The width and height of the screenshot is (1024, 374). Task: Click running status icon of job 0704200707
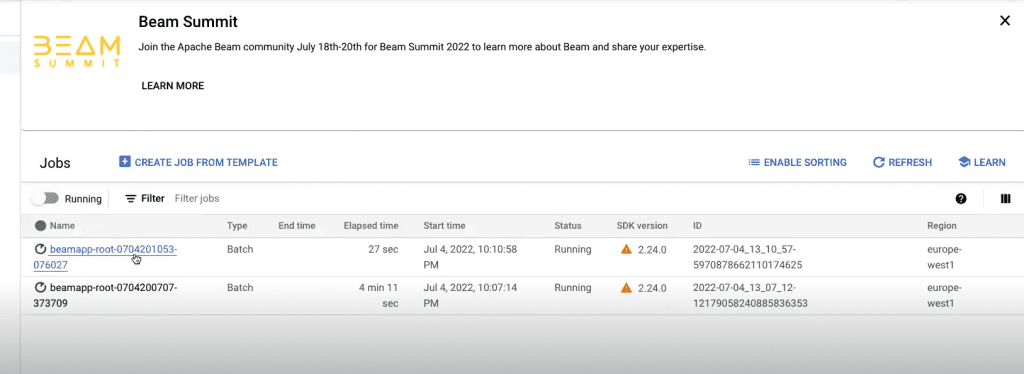[40, 288]
